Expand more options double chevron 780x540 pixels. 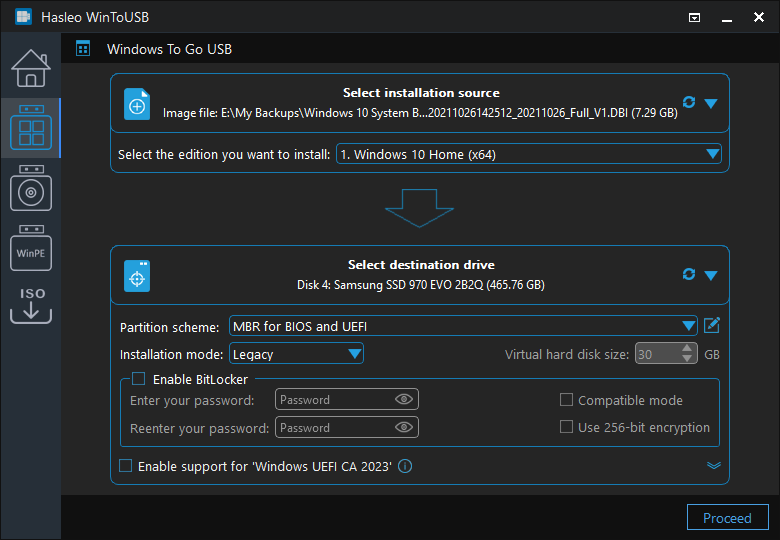coord(714,465)
